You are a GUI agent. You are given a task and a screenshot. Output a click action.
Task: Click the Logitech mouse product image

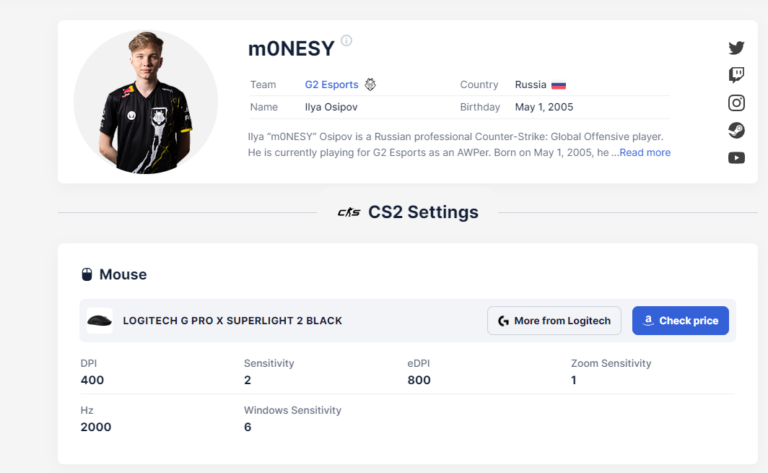(100, 321)
